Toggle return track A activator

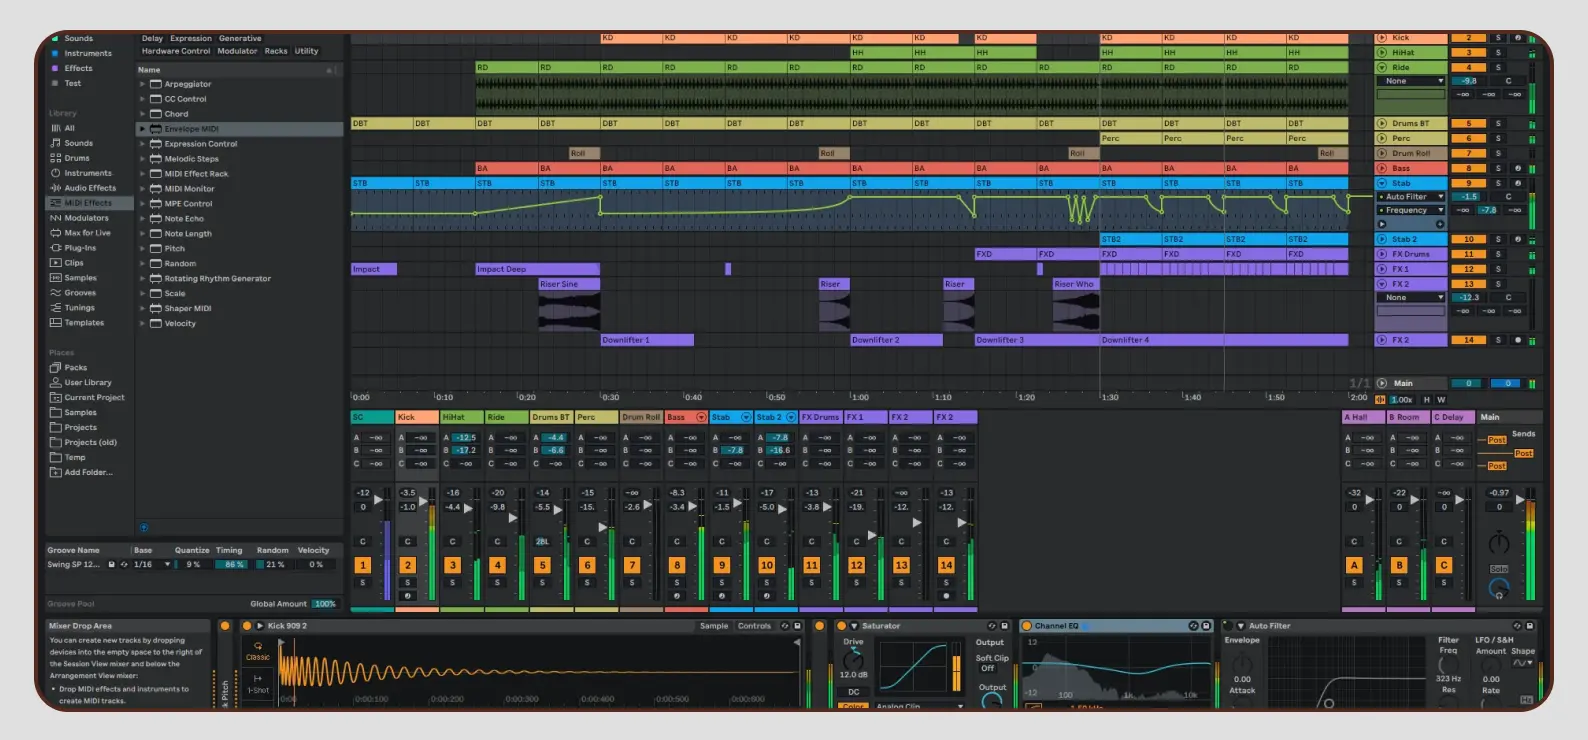1354,565
